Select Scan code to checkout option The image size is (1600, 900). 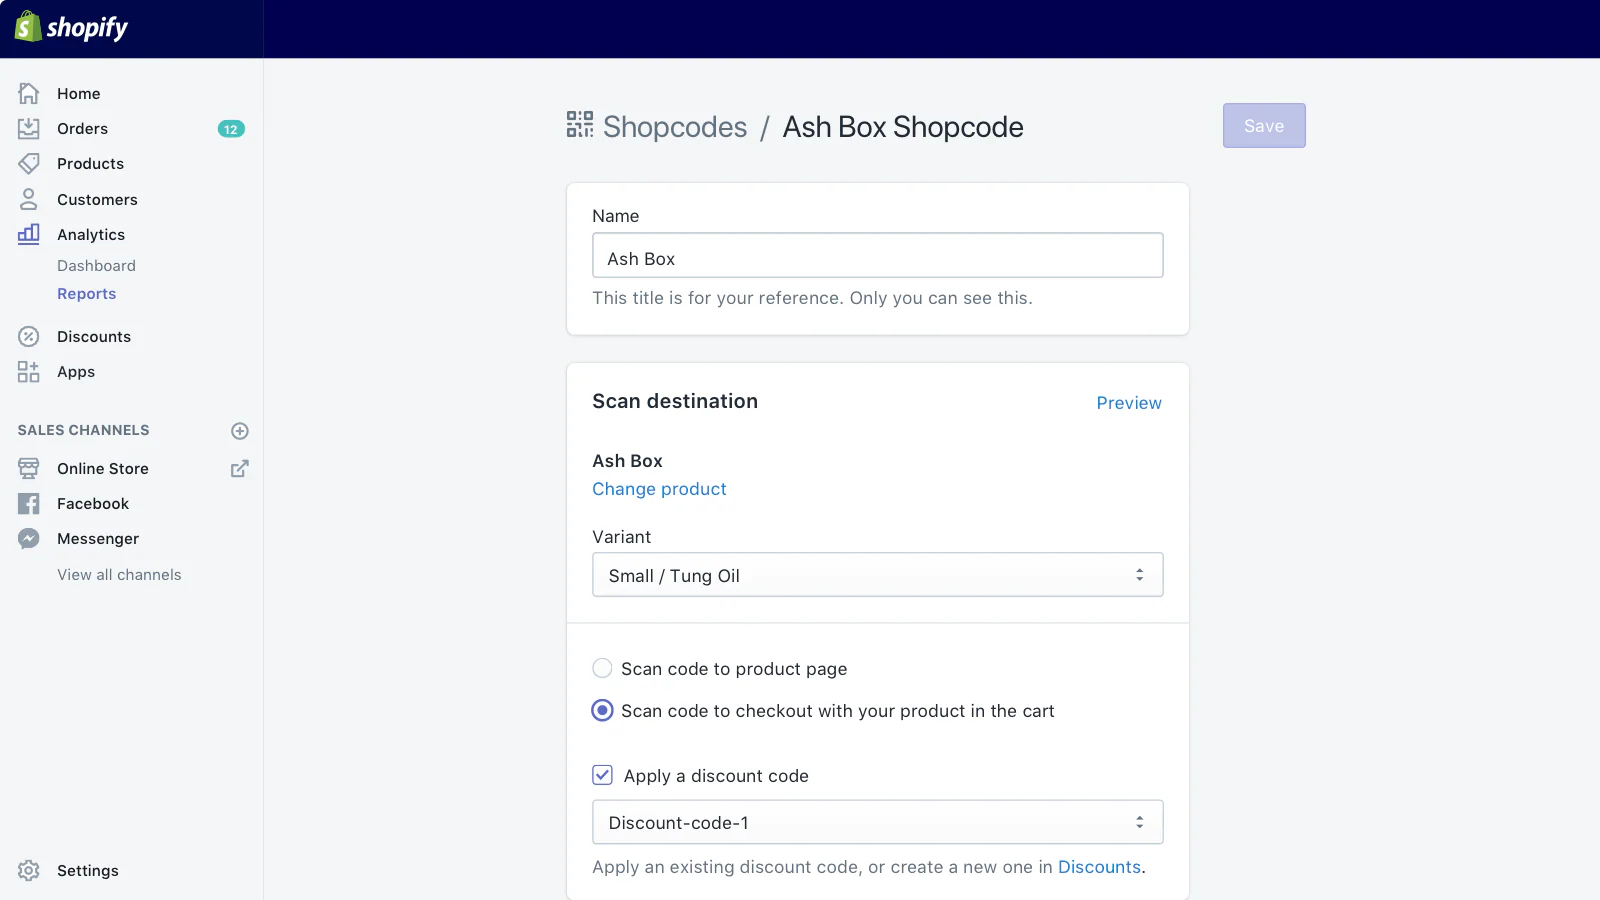tap(602, 710)
